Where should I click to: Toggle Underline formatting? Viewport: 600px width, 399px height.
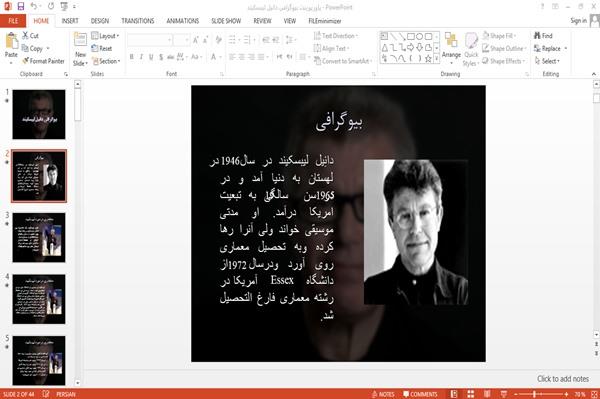(x=151, y=57)
